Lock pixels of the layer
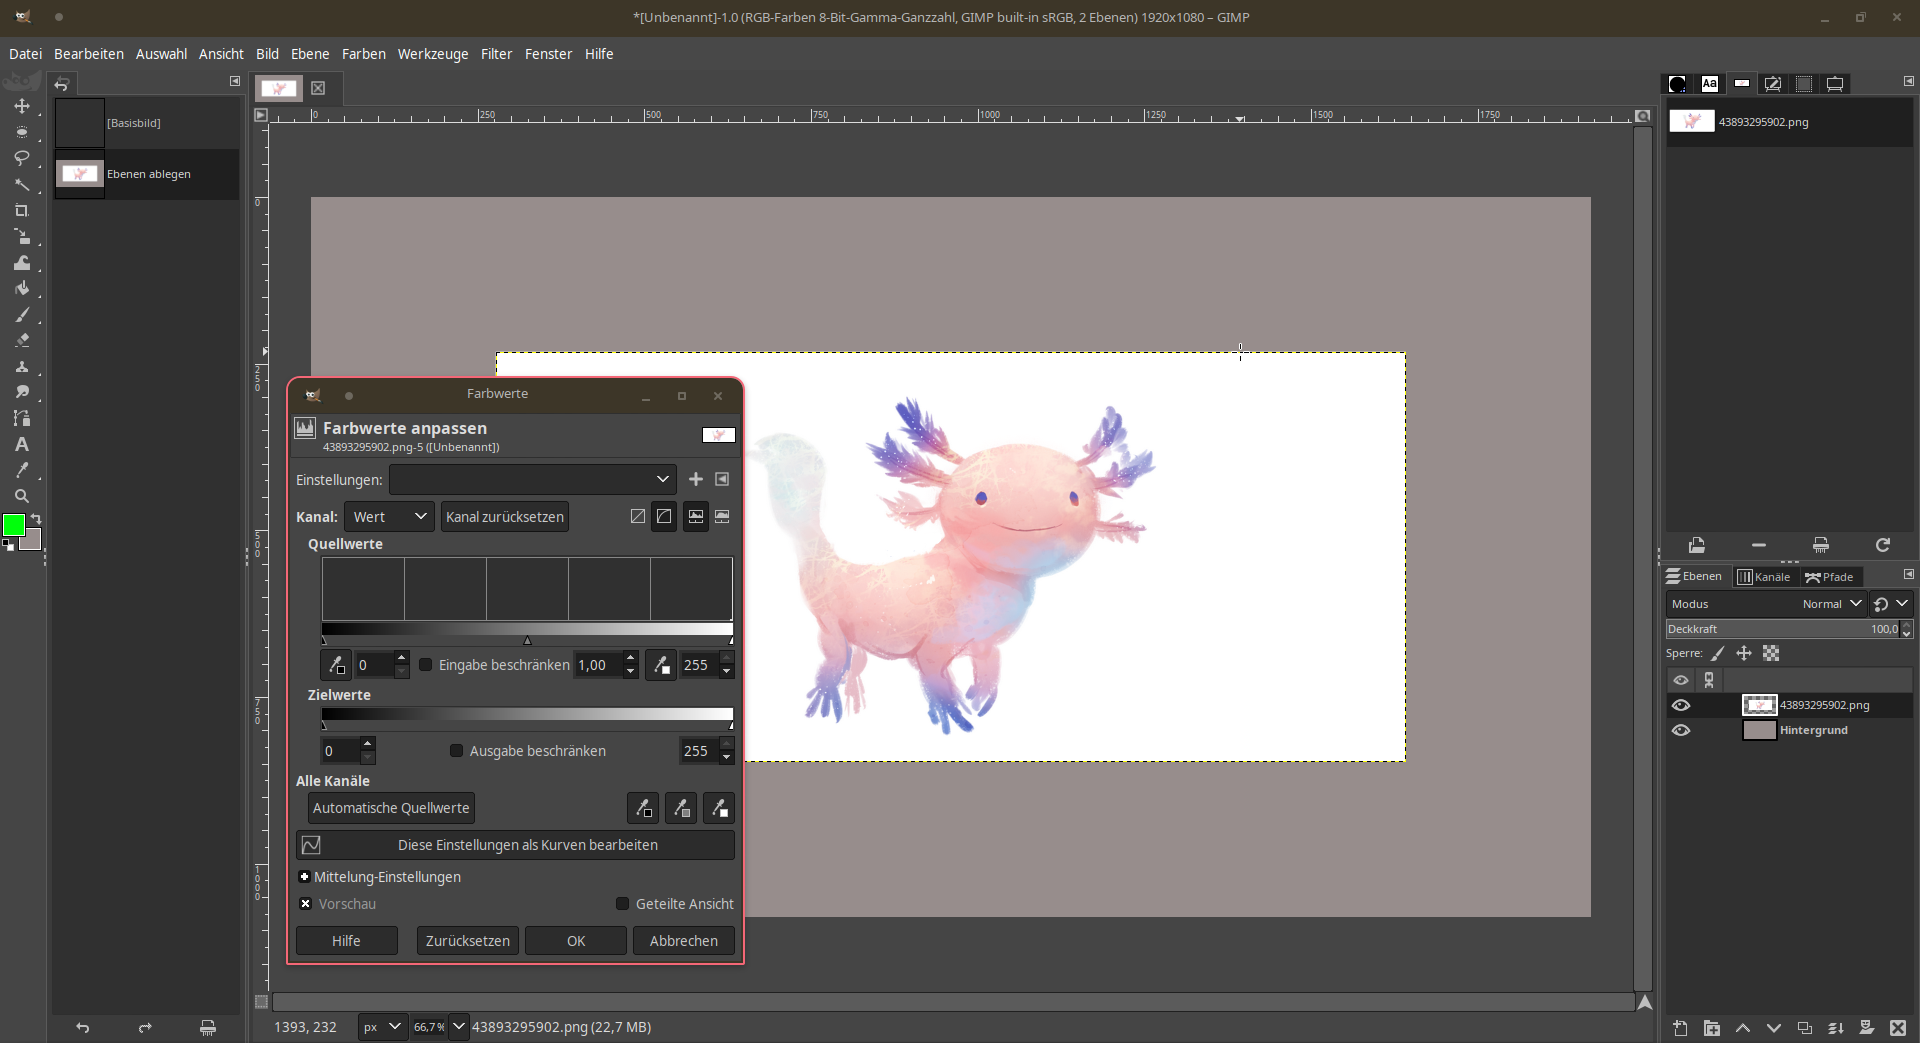 click(1717, 654)
